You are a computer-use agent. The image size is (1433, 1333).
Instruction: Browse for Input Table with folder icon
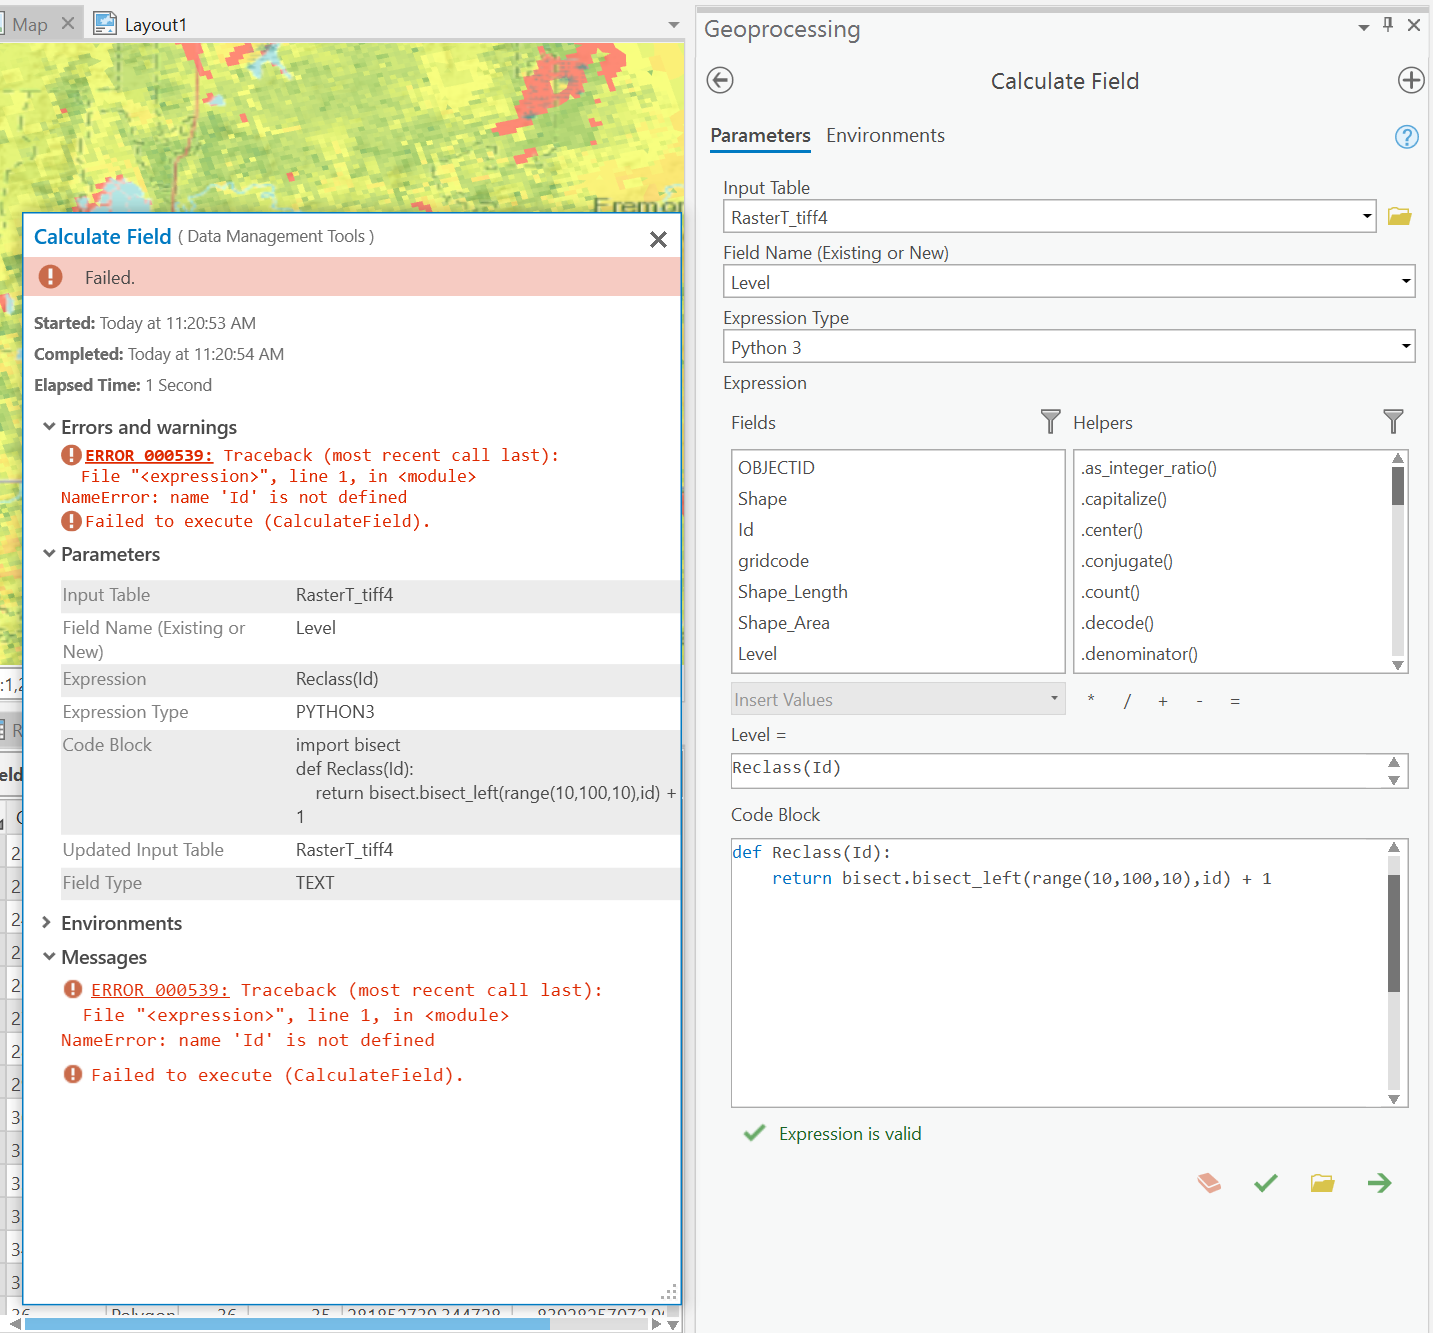(1399, 216)
